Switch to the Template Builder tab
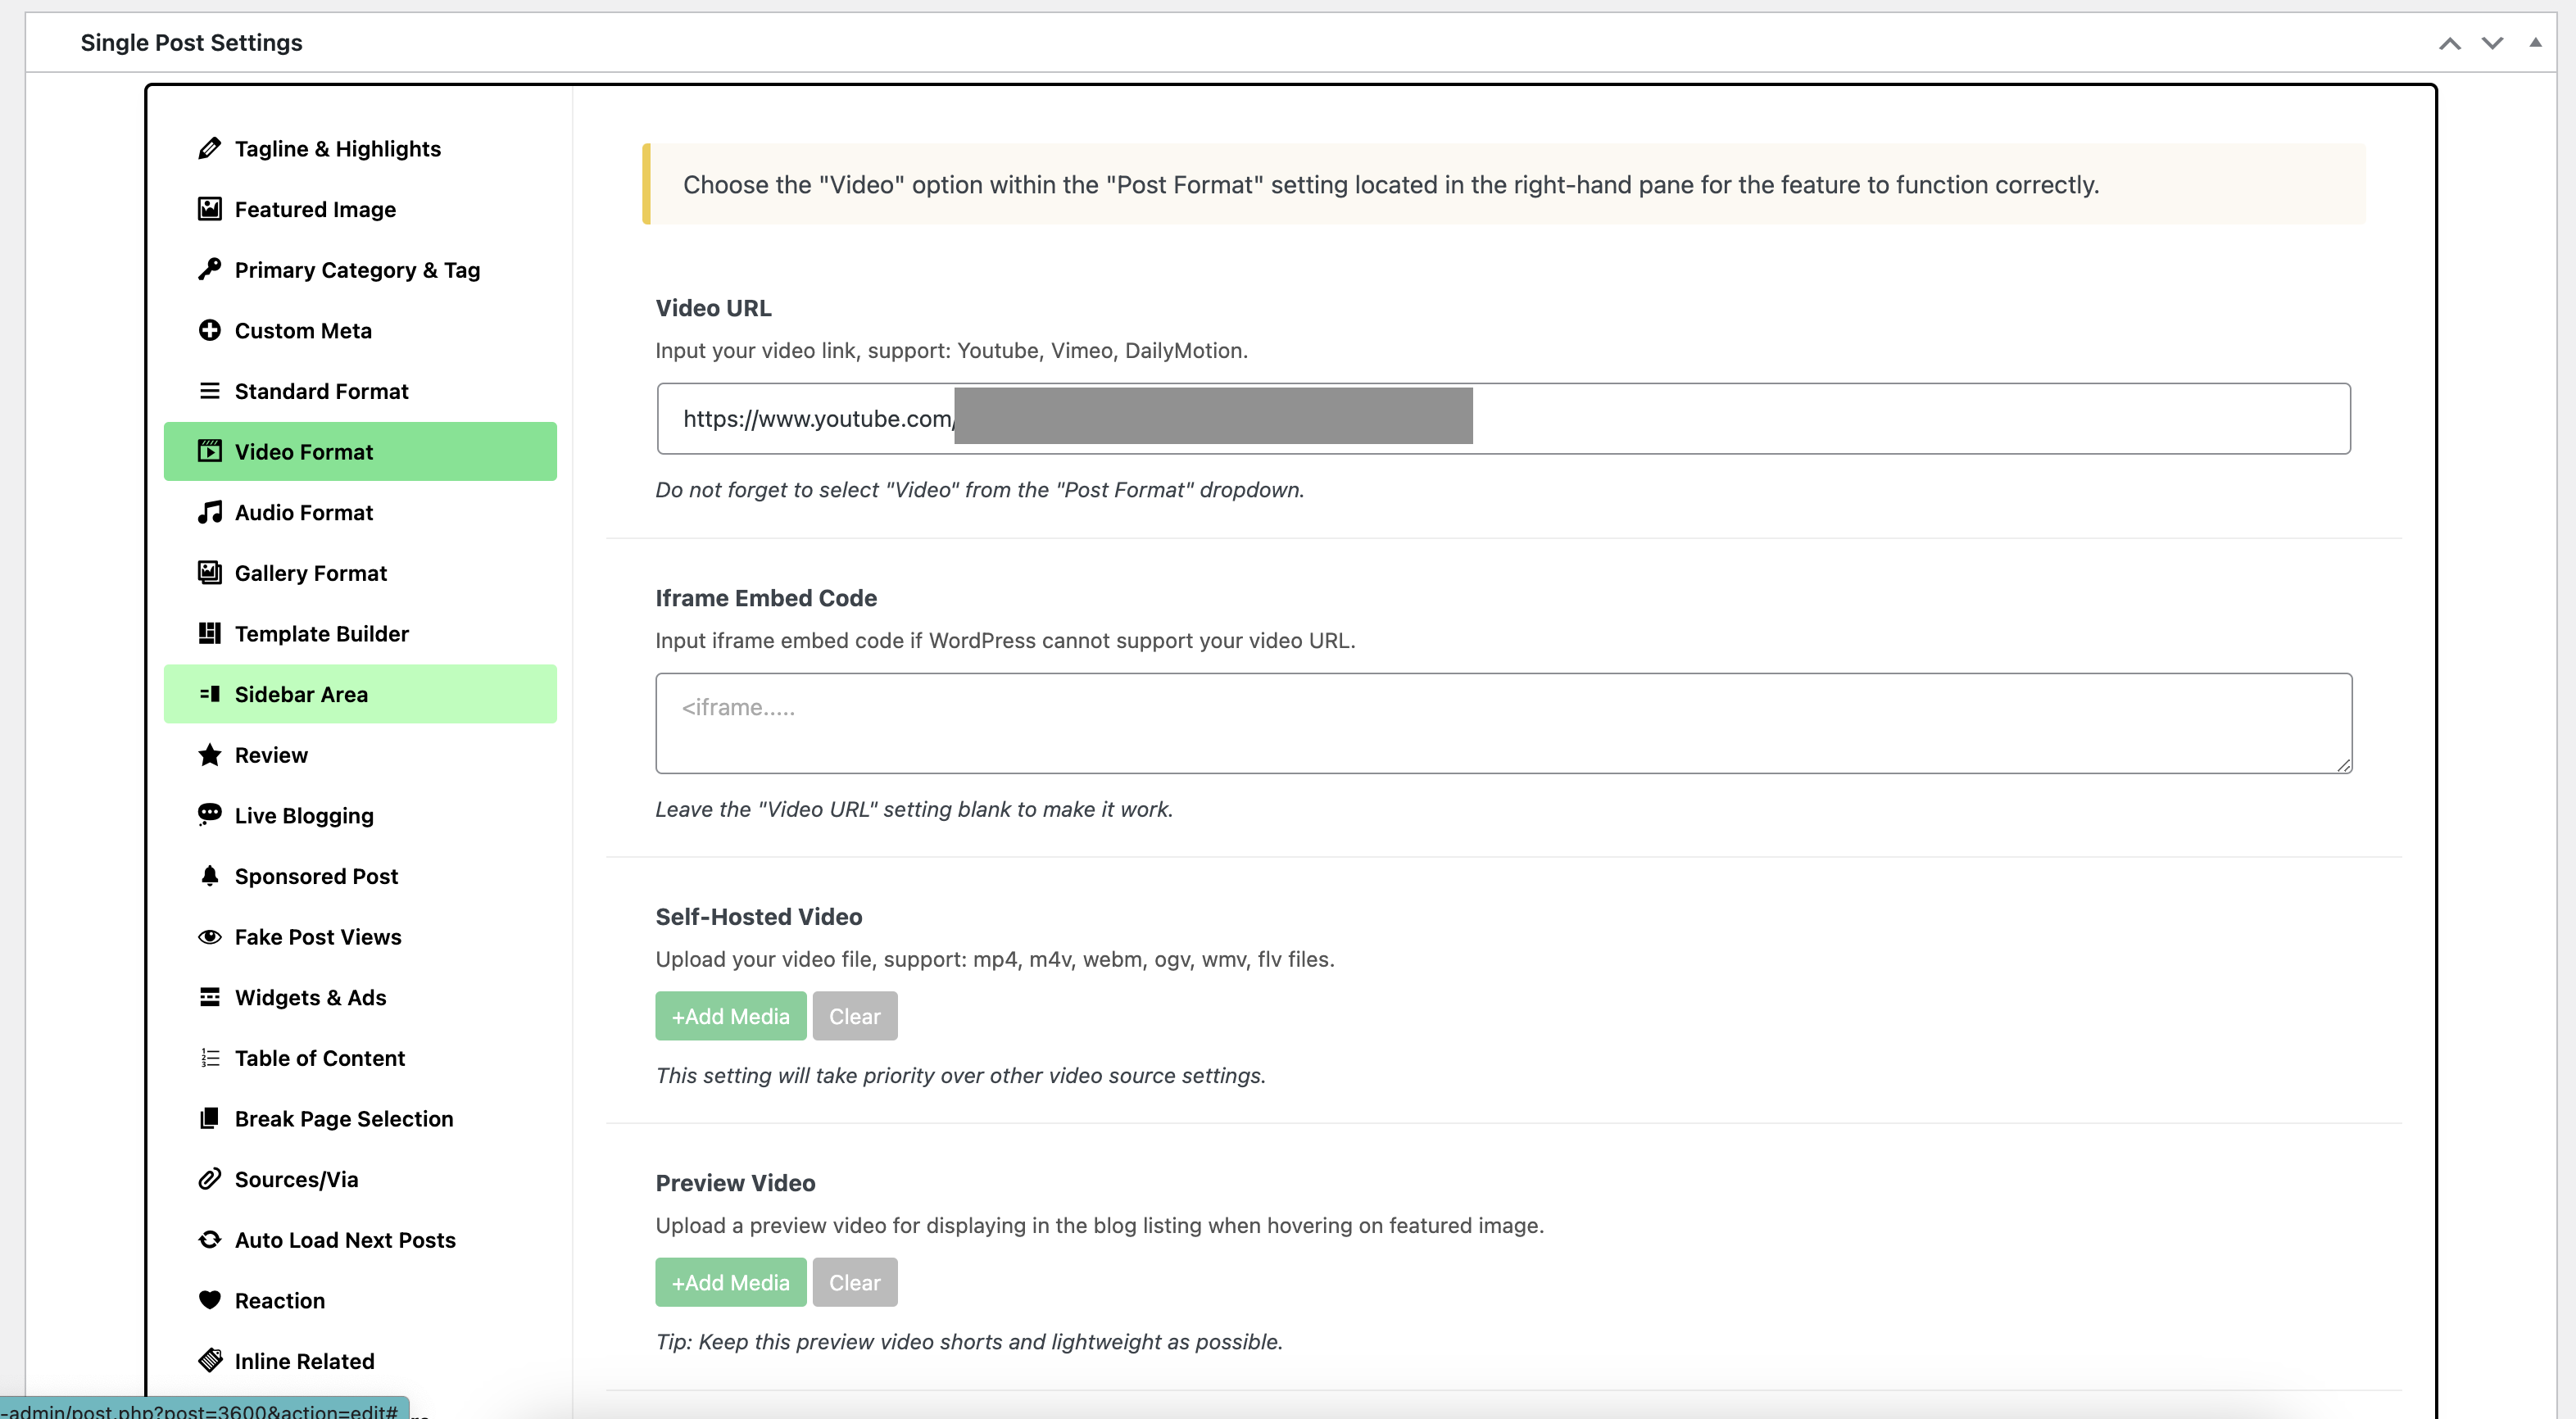2576x1419 pixels. tap(321, 634)
